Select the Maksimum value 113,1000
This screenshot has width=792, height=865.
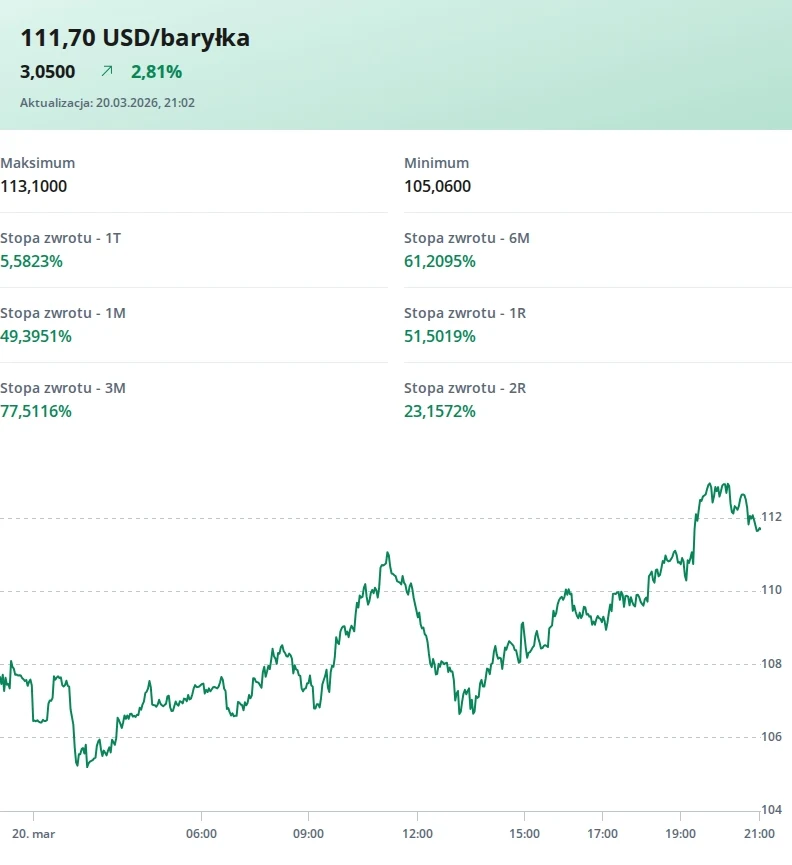(x=34, y=186)
